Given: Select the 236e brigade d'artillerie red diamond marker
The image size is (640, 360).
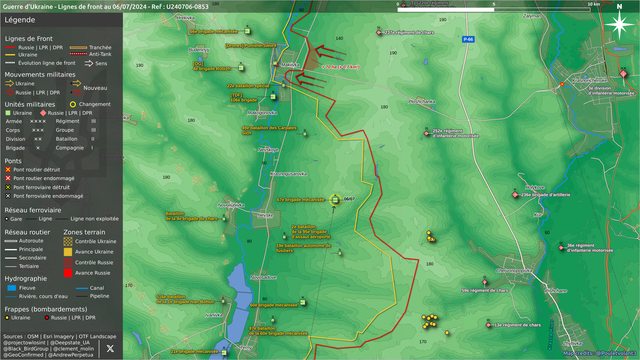Looking at the screenshot, I should click(515, 195).
